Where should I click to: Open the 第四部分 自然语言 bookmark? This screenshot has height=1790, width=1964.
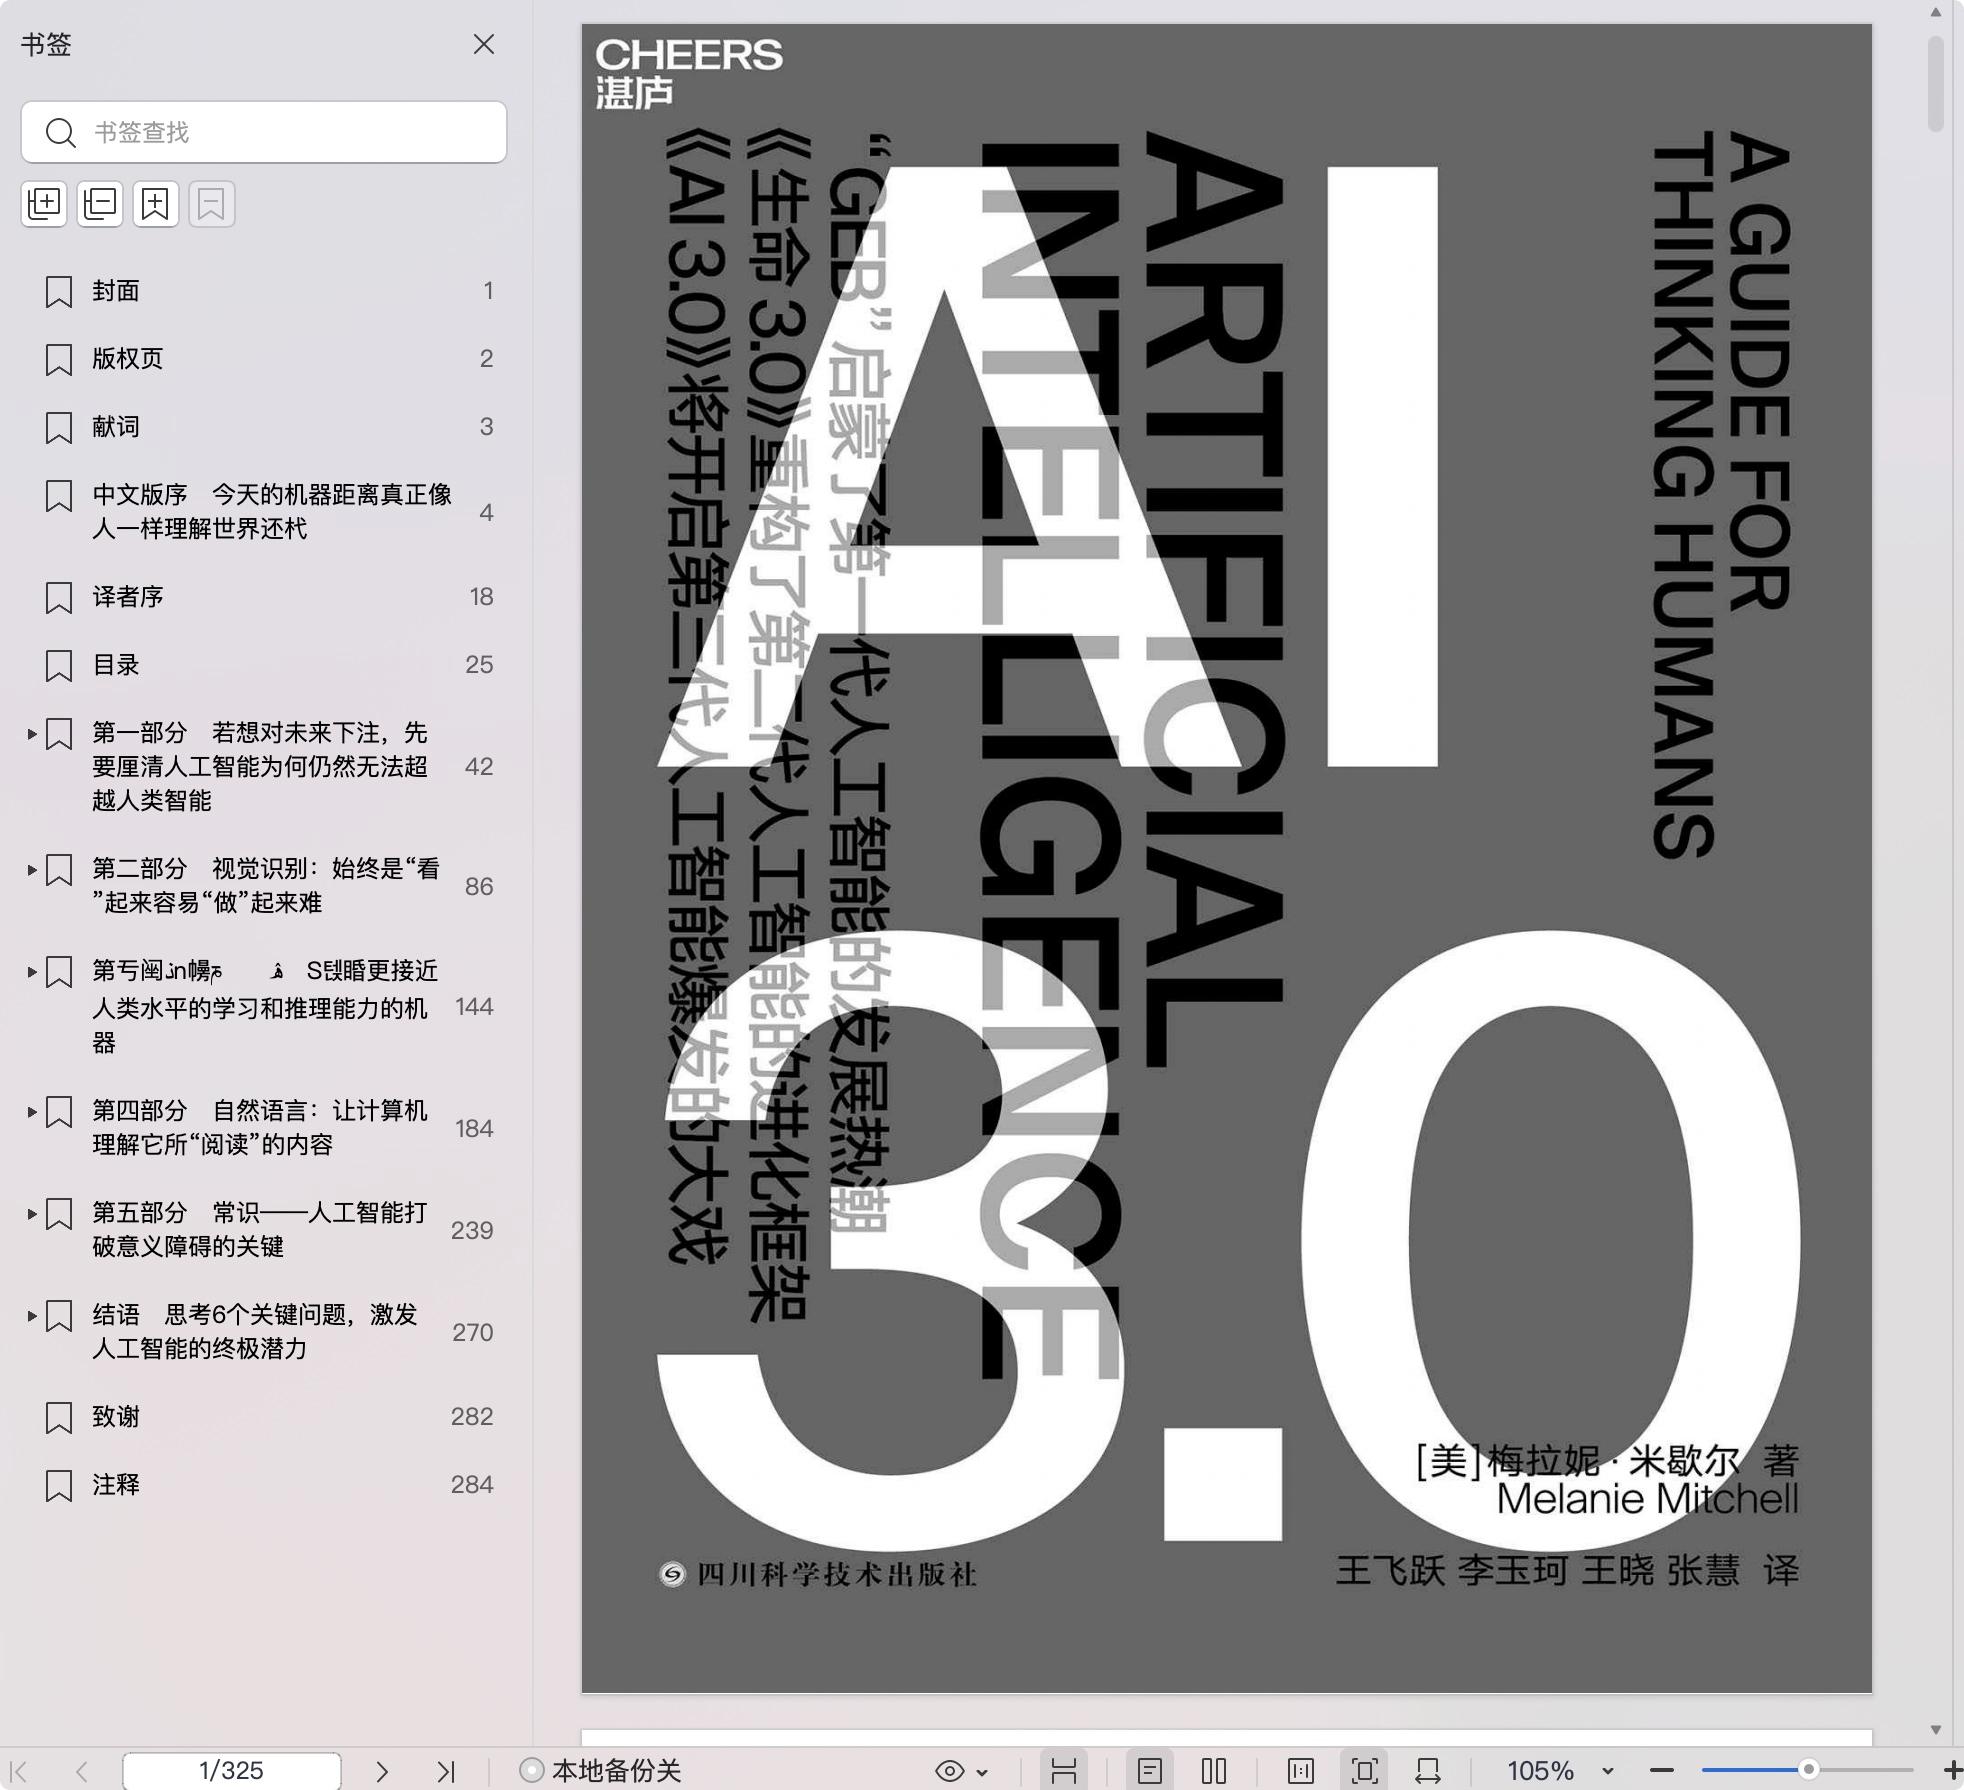point(260,1128)
